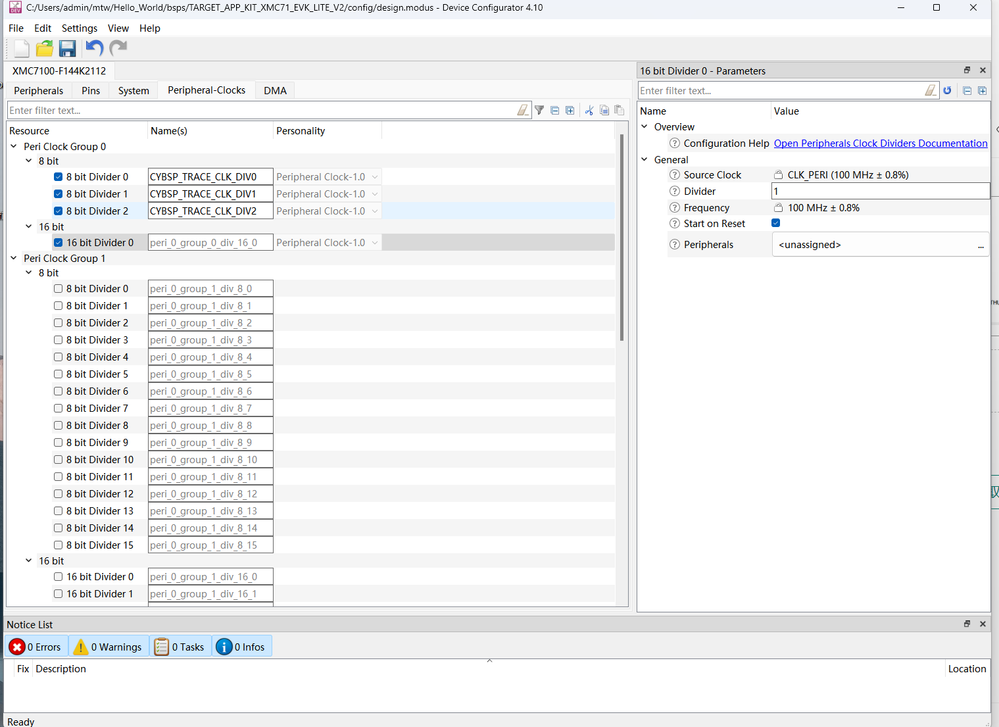Switch to the DMA tab
Viewport: 999px width, 727px height.
click(x=275, y=90)
